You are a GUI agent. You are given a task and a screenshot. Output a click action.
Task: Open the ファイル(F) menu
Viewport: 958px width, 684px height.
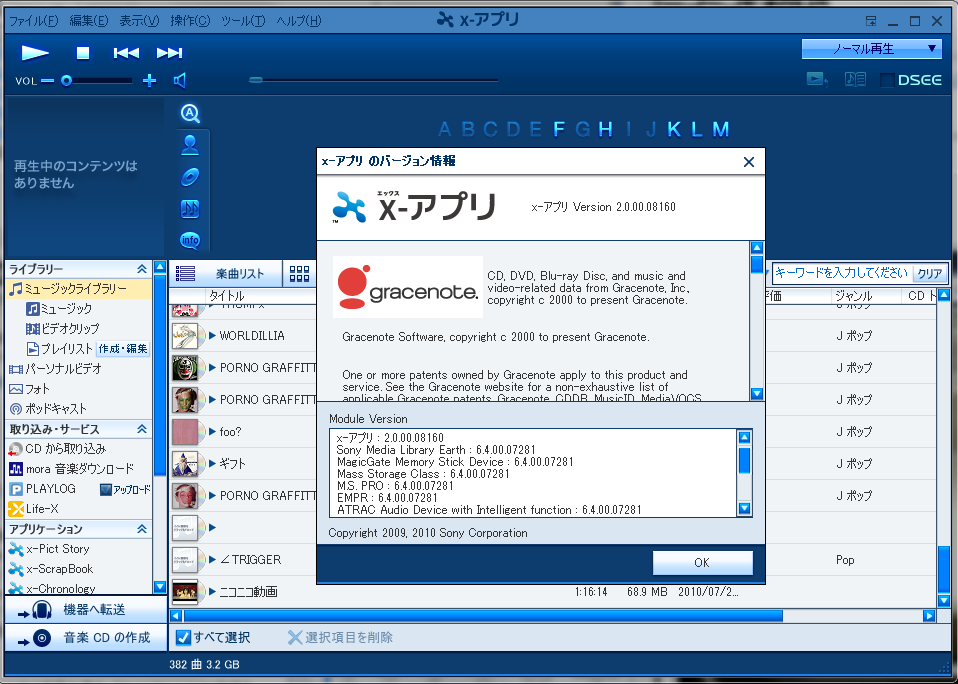point(34,21)
